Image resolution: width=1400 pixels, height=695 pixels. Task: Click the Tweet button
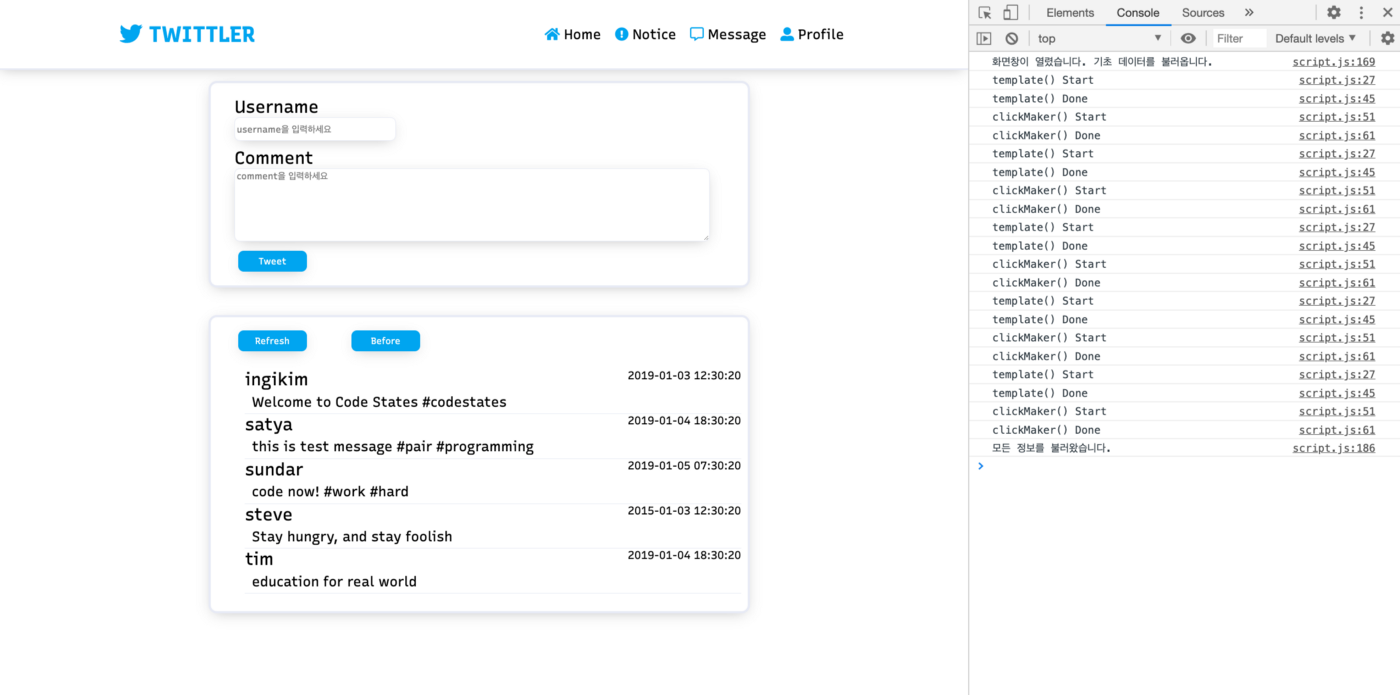point(272,261)
